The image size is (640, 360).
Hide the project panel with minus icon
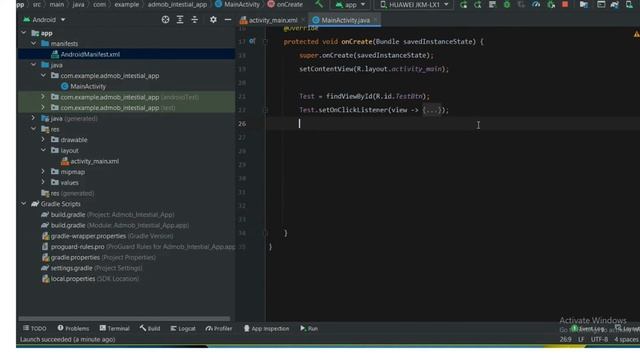tap(228, 20)
